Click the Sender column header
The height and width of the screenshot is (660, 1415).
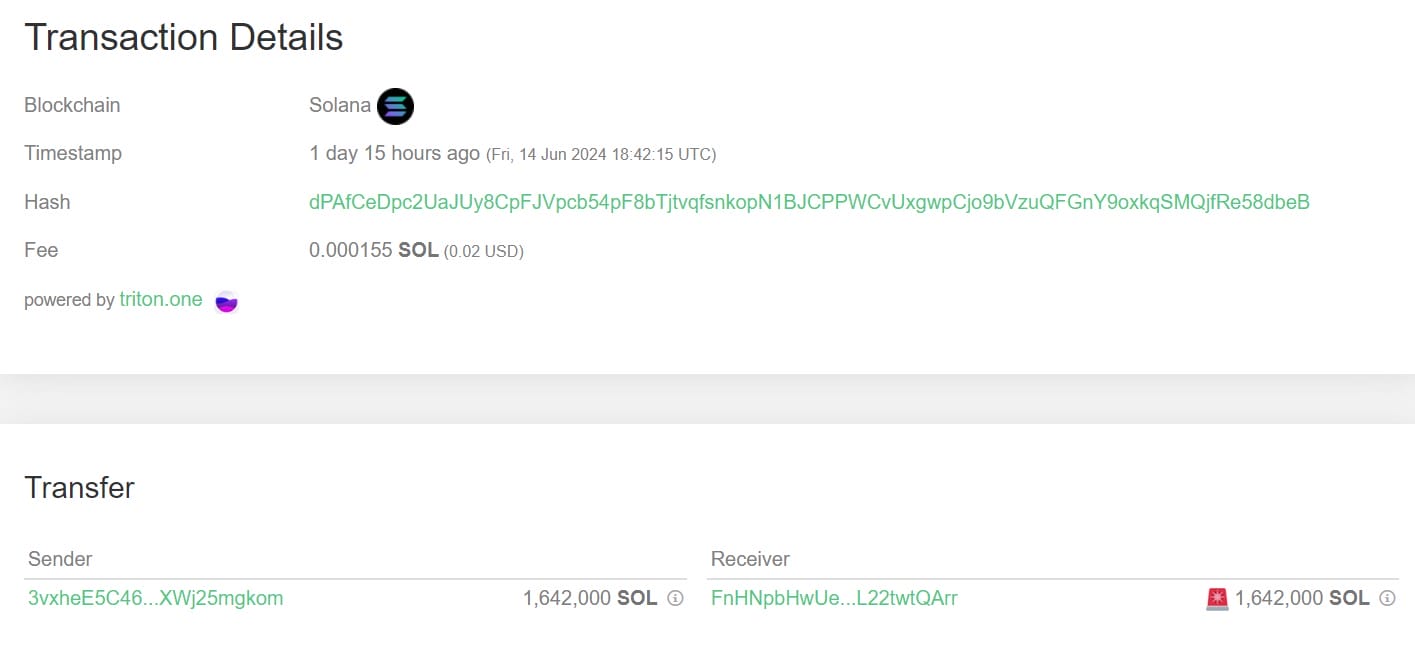point(60,558)
